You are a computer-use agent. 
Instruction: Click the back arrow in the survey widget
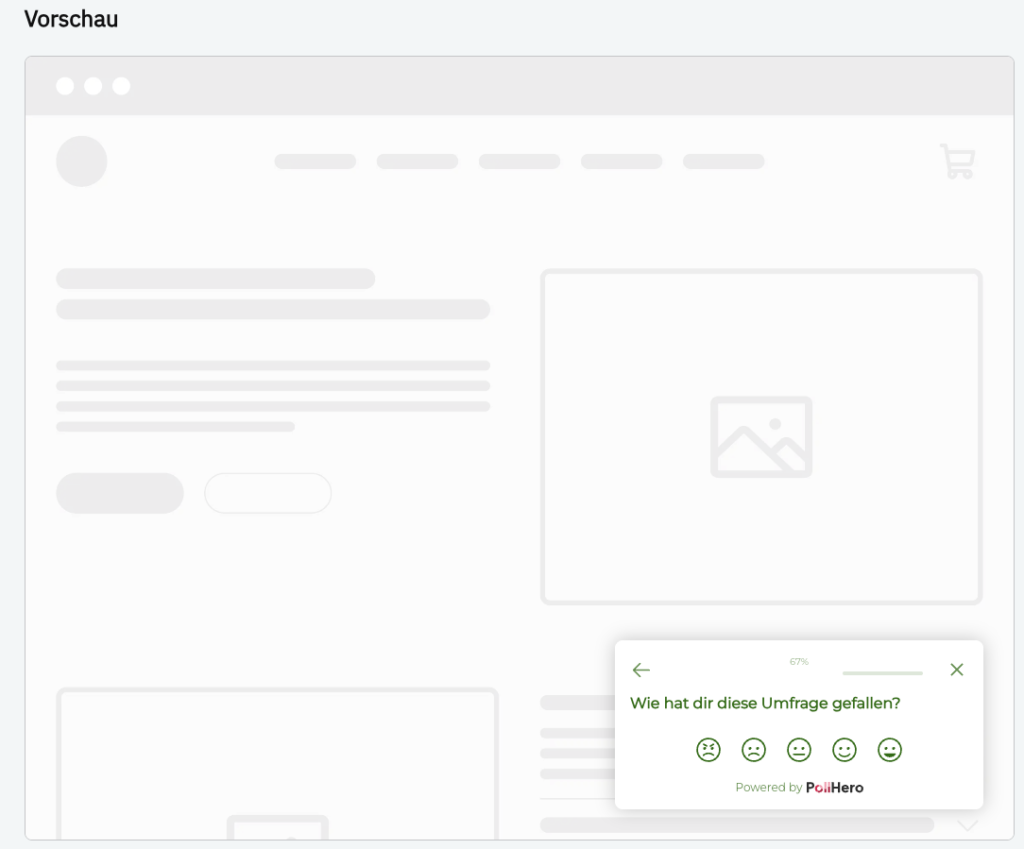point(641,670)
